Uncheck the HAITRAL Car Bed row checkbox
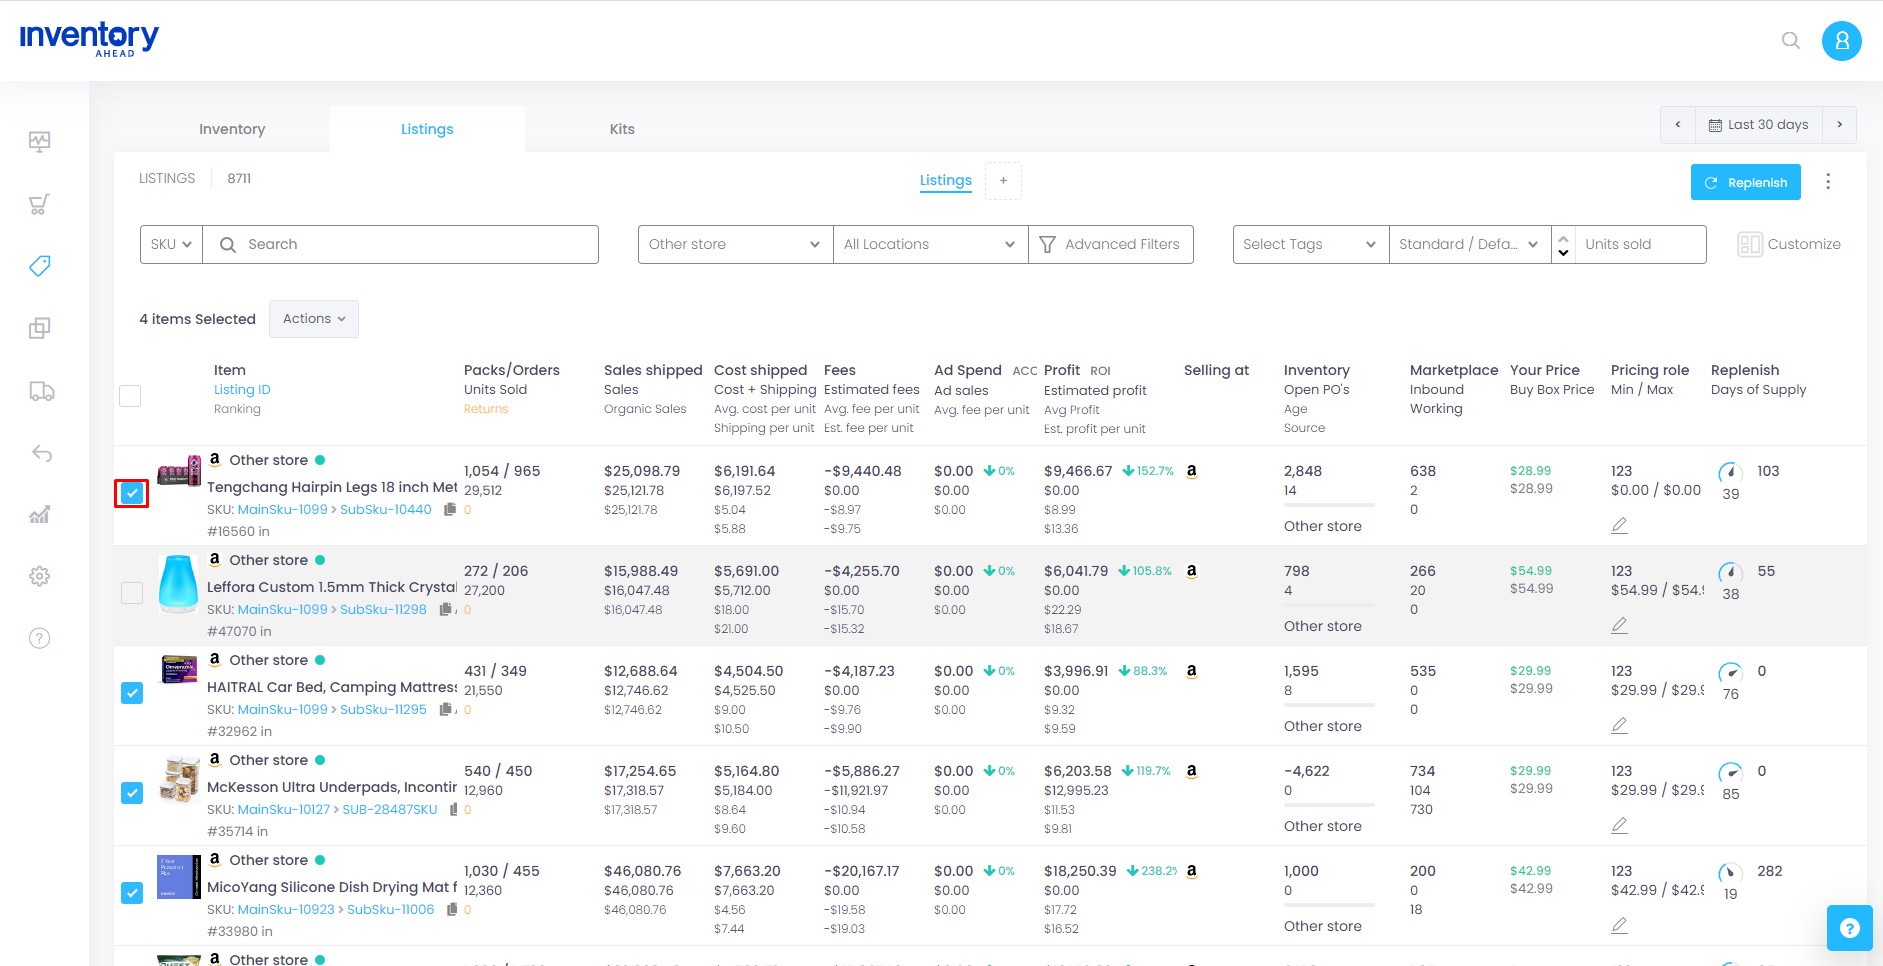The image size is (1883, 966). pyautogui.click(x=132, y=693)
